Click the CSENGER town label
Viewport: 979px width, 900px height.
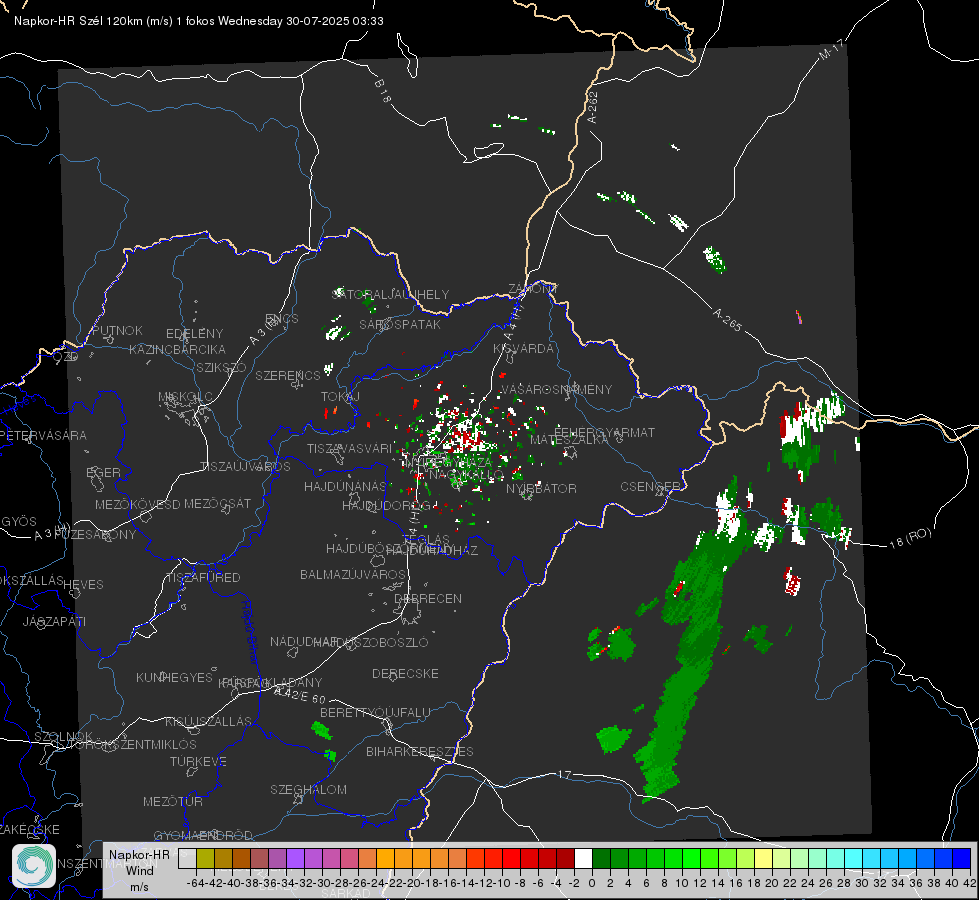click(x=650, y=486)
